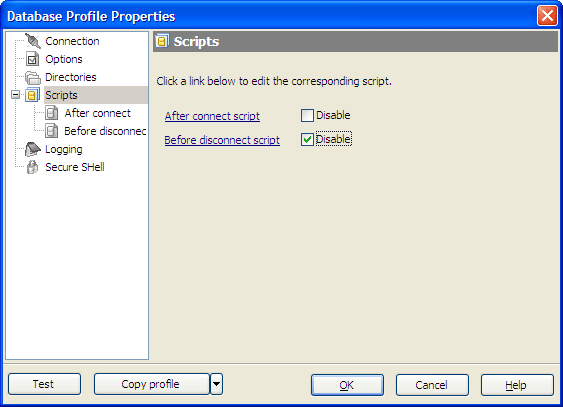Click the Secure SHell padlock icon
The height and width of the screenshot is (407, 563).
click(32, 167)
